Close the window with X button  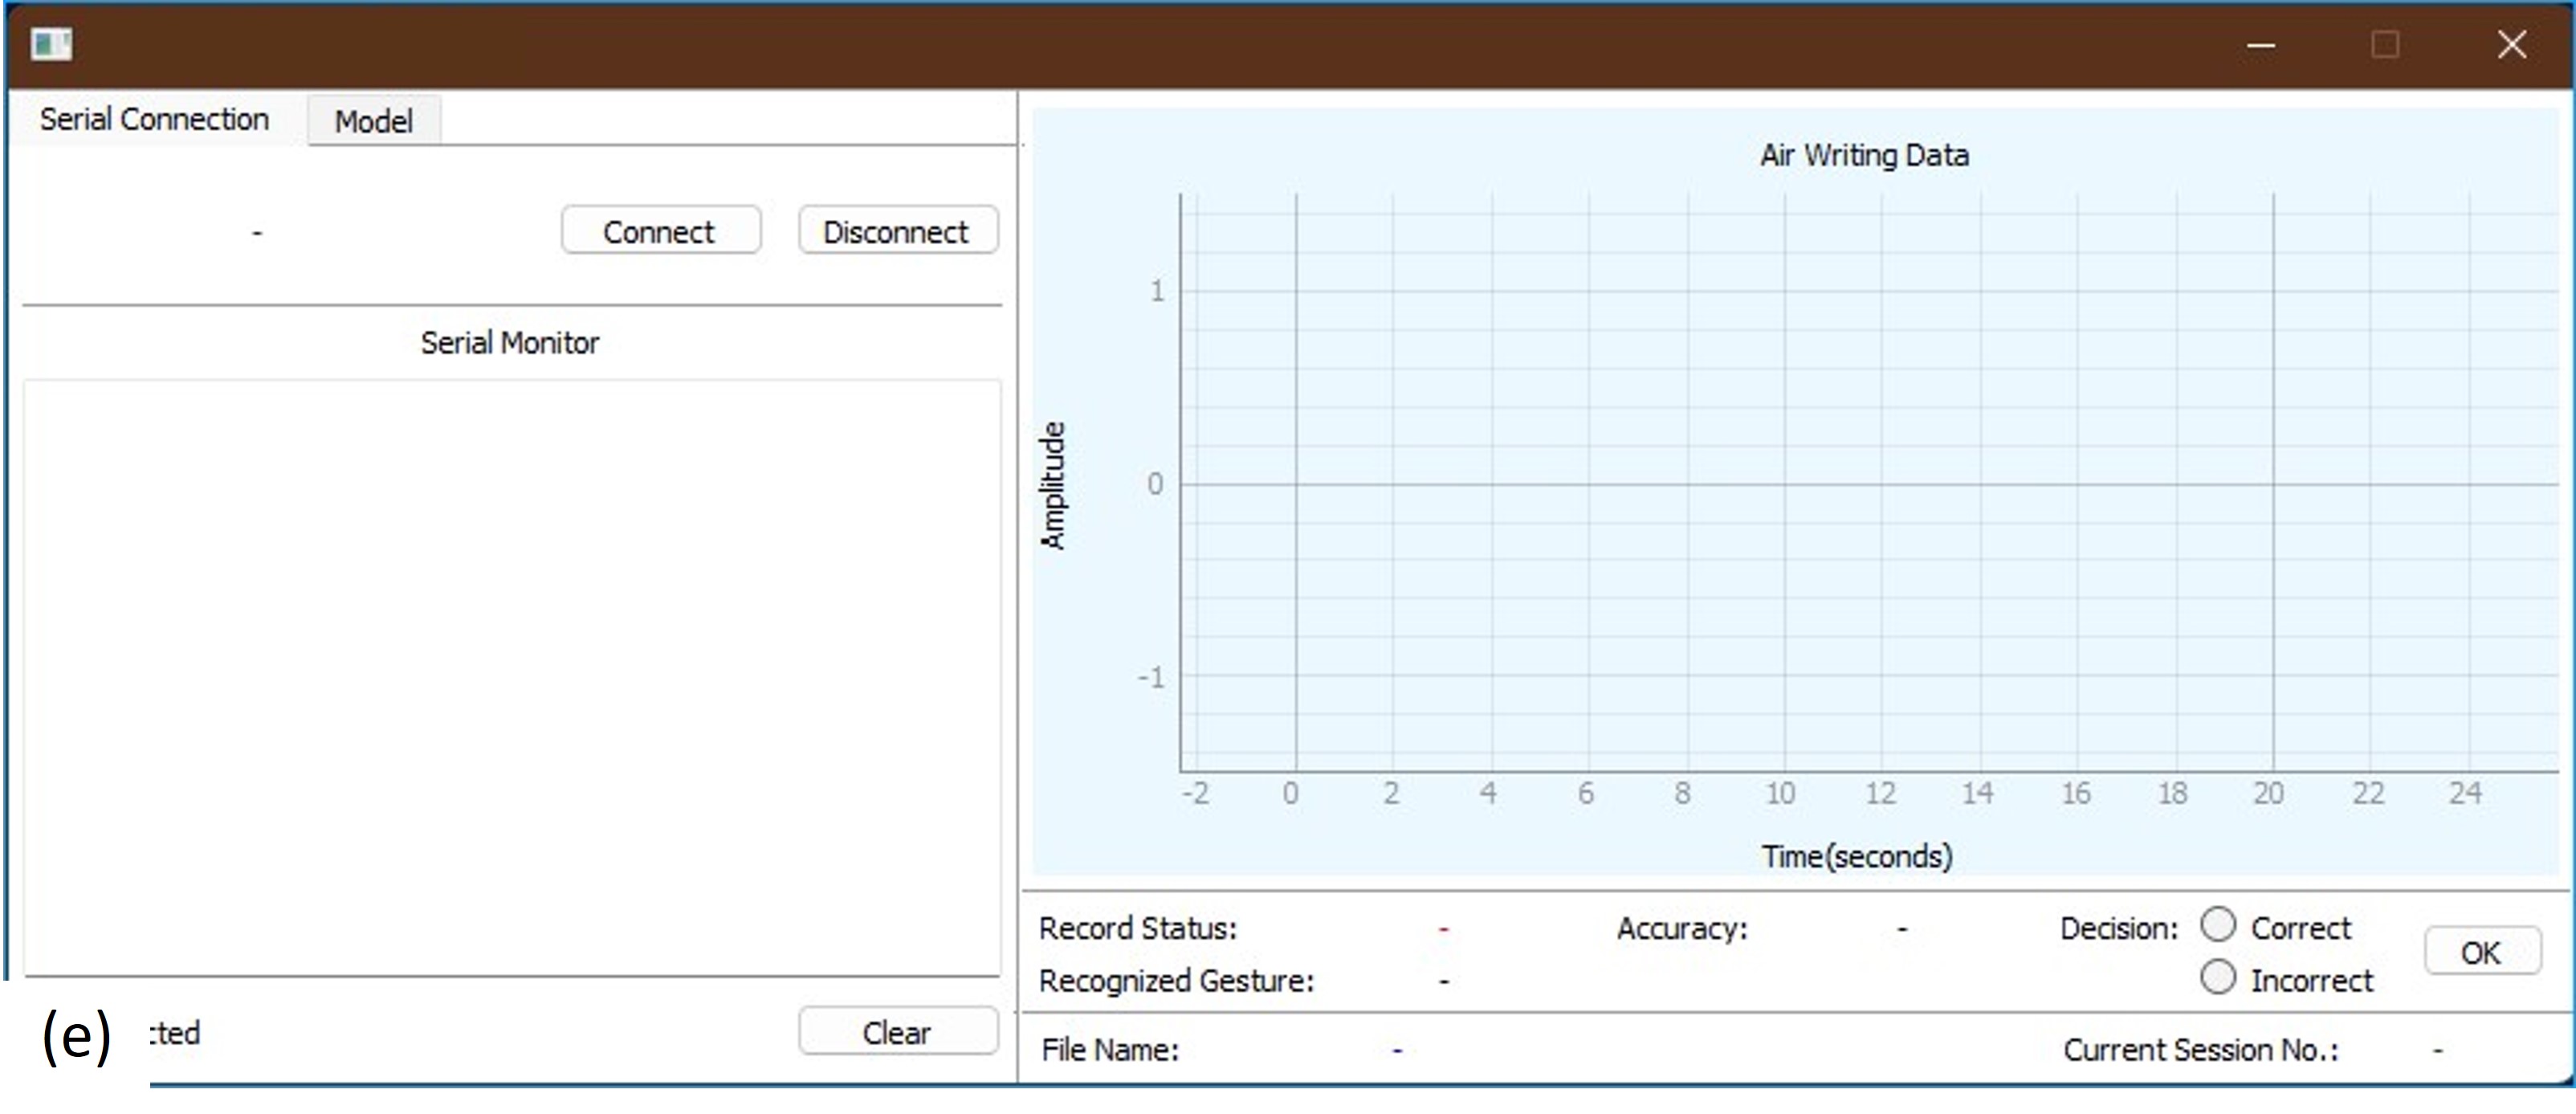pos(2511,45)
